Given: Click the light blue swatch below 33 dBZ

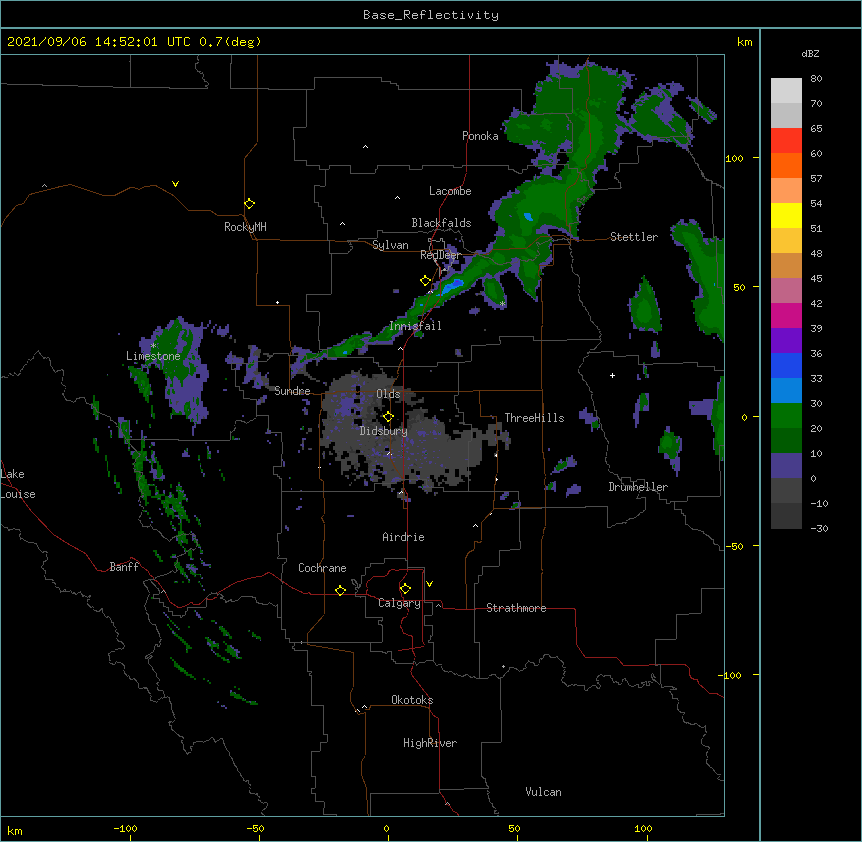Looking at the screenshot, I should coord(786,390).
